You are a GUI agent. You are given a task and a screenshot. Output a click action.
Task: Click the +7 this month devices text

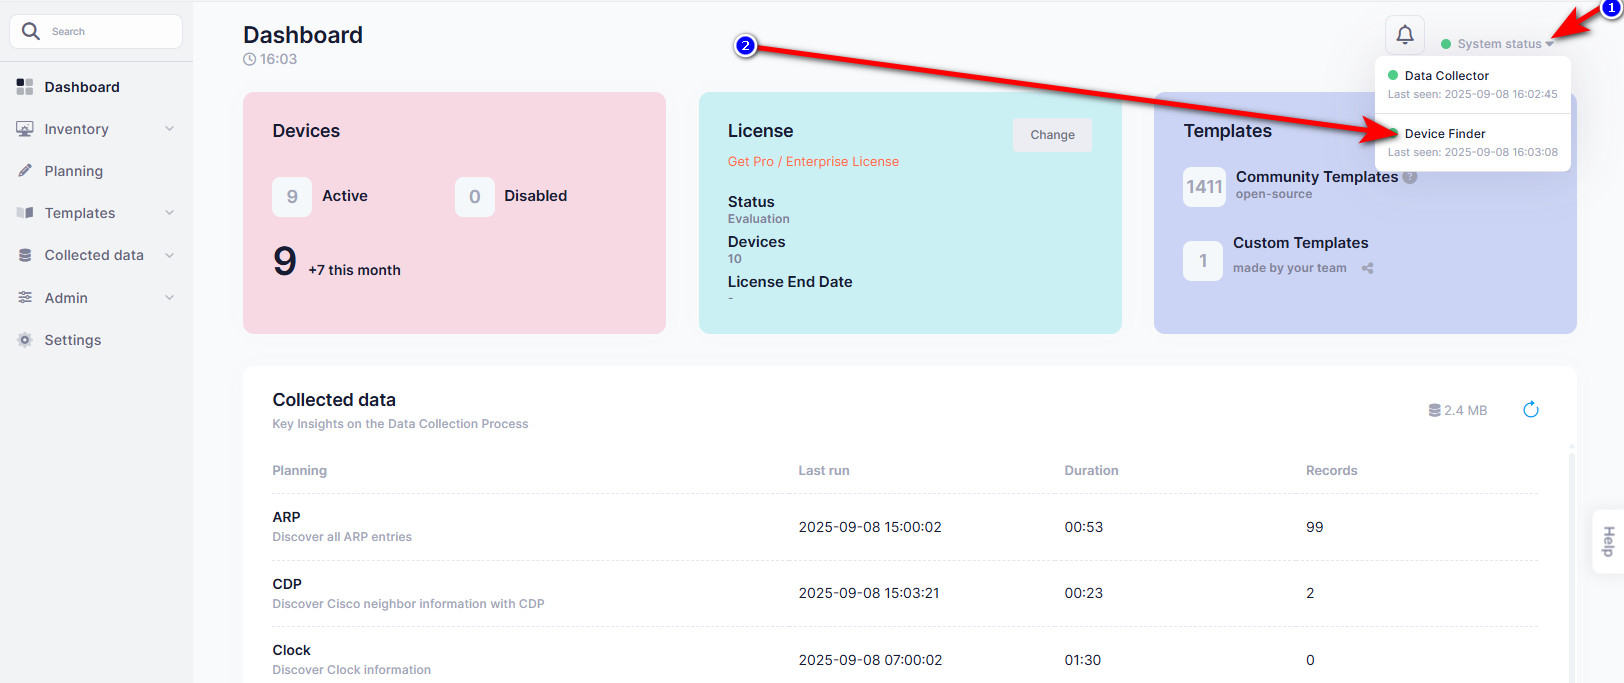click(x=354, y=270)
